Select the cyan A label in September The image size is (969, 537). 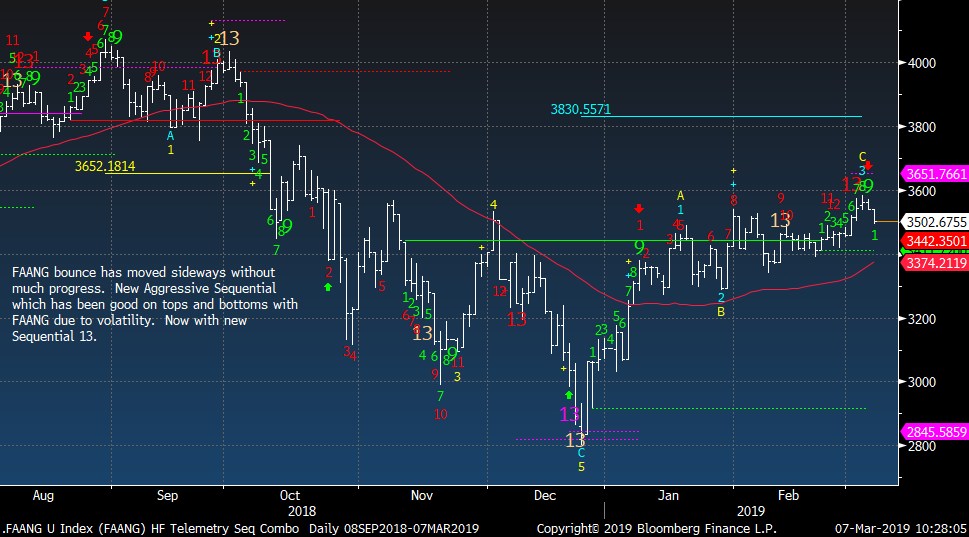click(x=171, y=136)
